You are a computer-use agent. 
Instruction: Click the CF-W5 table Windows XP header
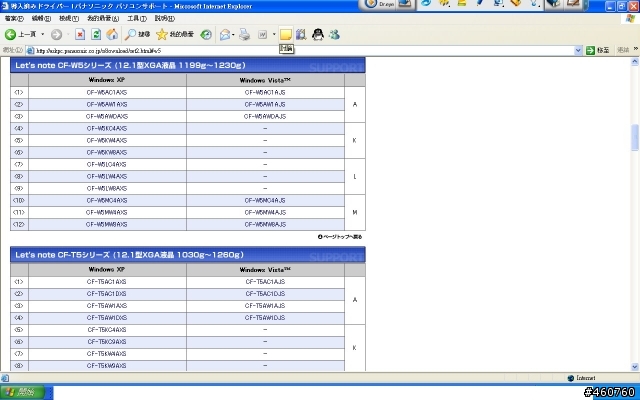(107, 80)
